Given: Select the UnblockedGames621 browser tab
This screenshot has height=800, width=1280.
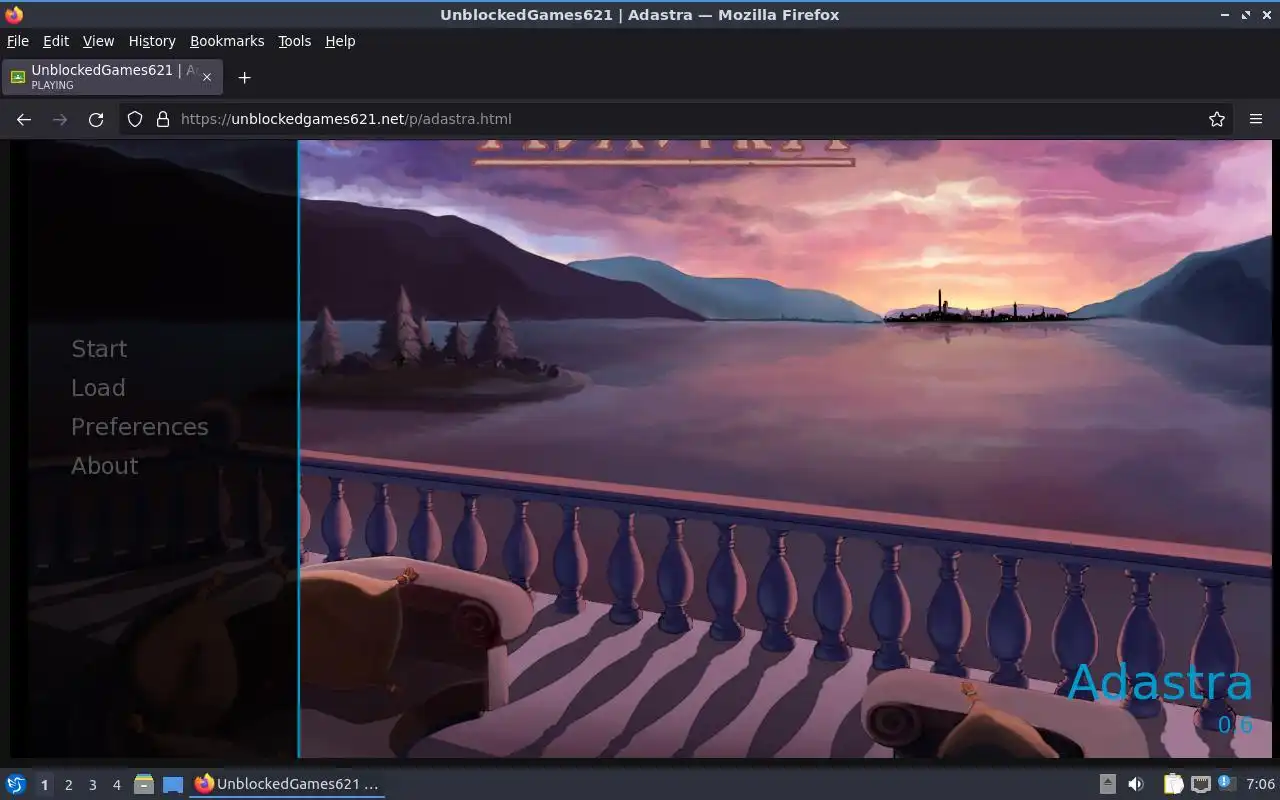Looking at the screenshot, I should [x=112, y=77].
